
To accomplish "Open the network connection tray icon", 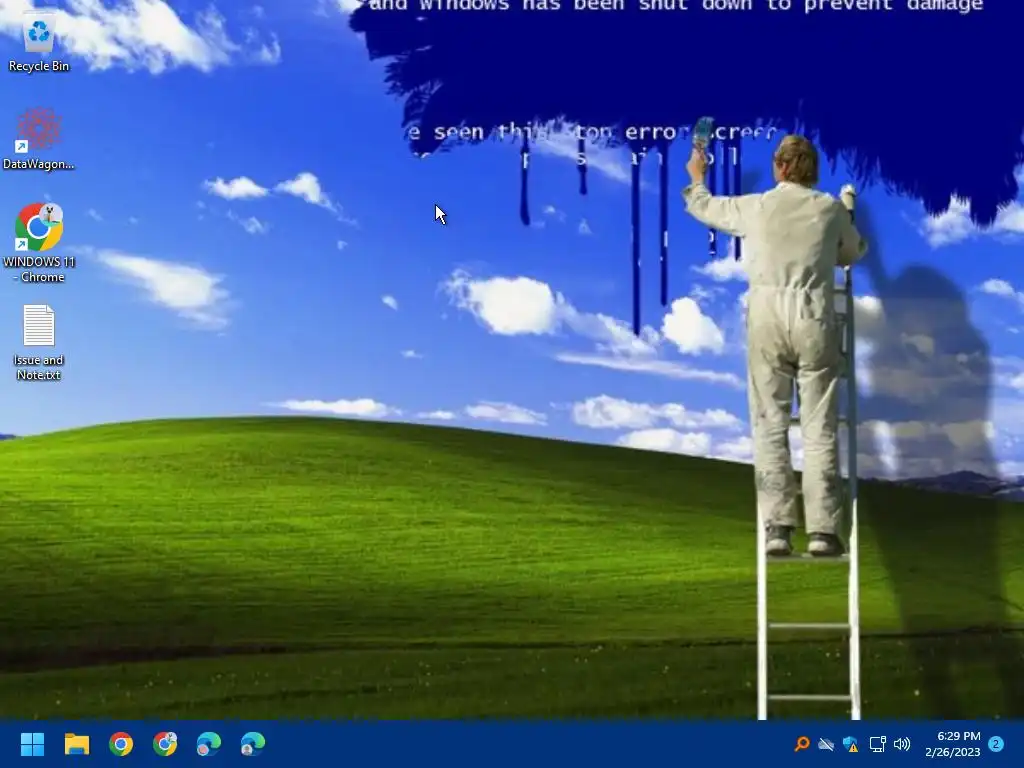I will [877, 744].
